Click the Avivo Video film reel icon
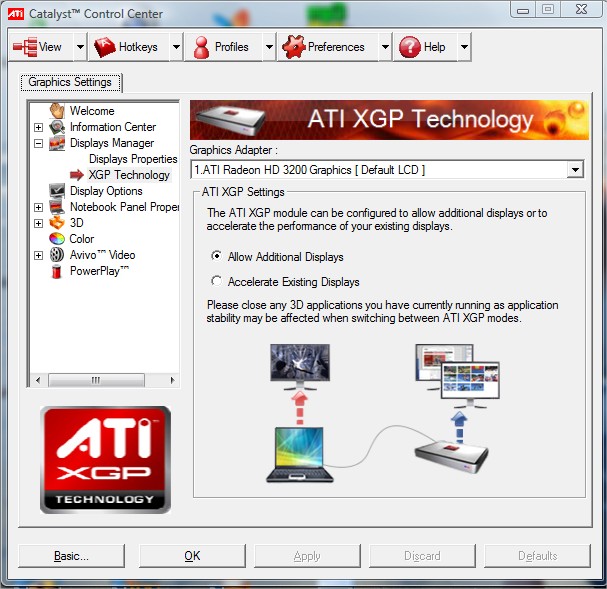Screen dimensions: 607x589 click(57, 255)
